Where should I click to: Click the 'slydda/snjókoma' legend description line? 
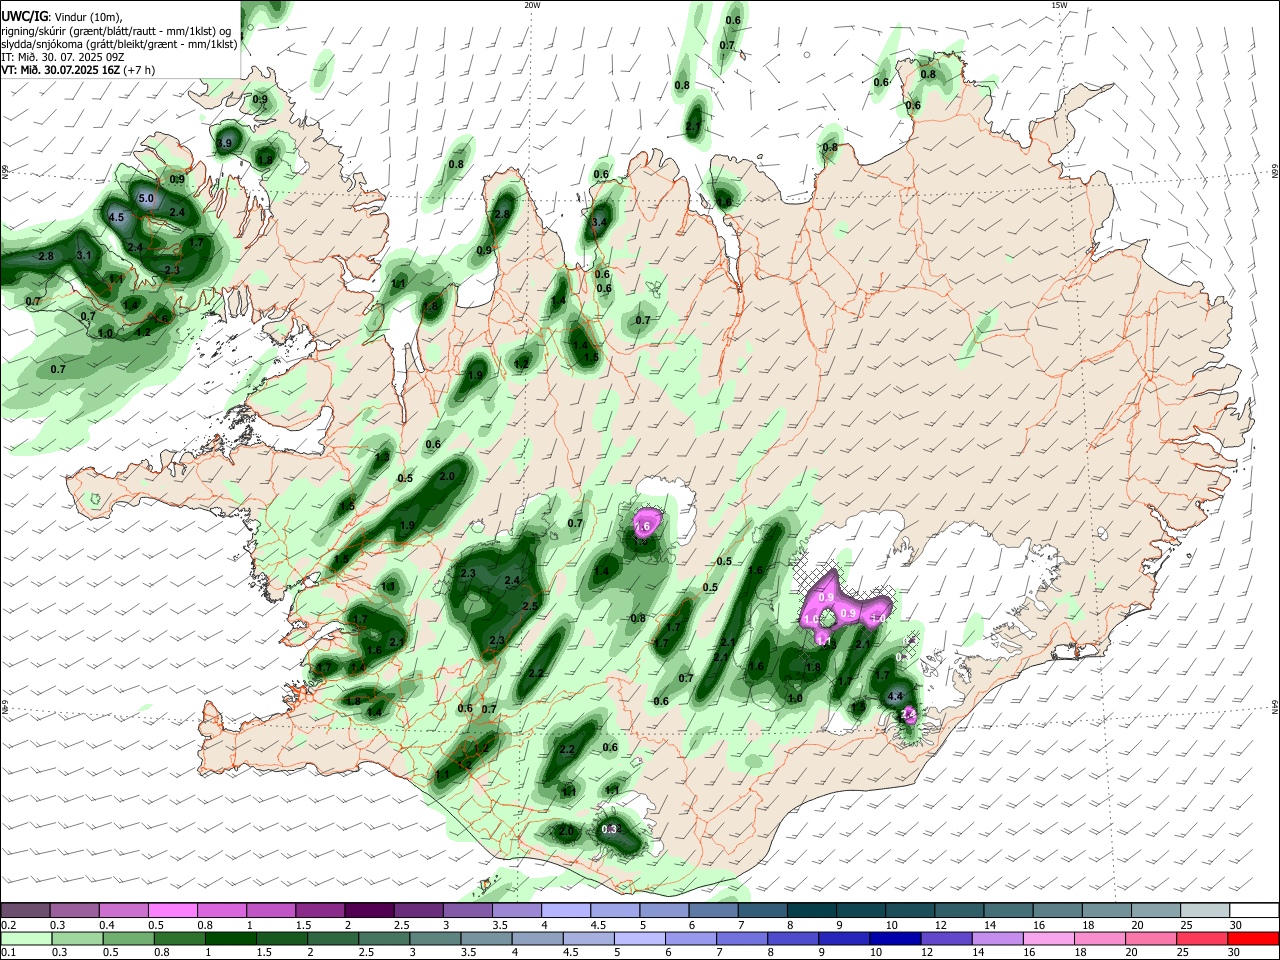(119, 44)
